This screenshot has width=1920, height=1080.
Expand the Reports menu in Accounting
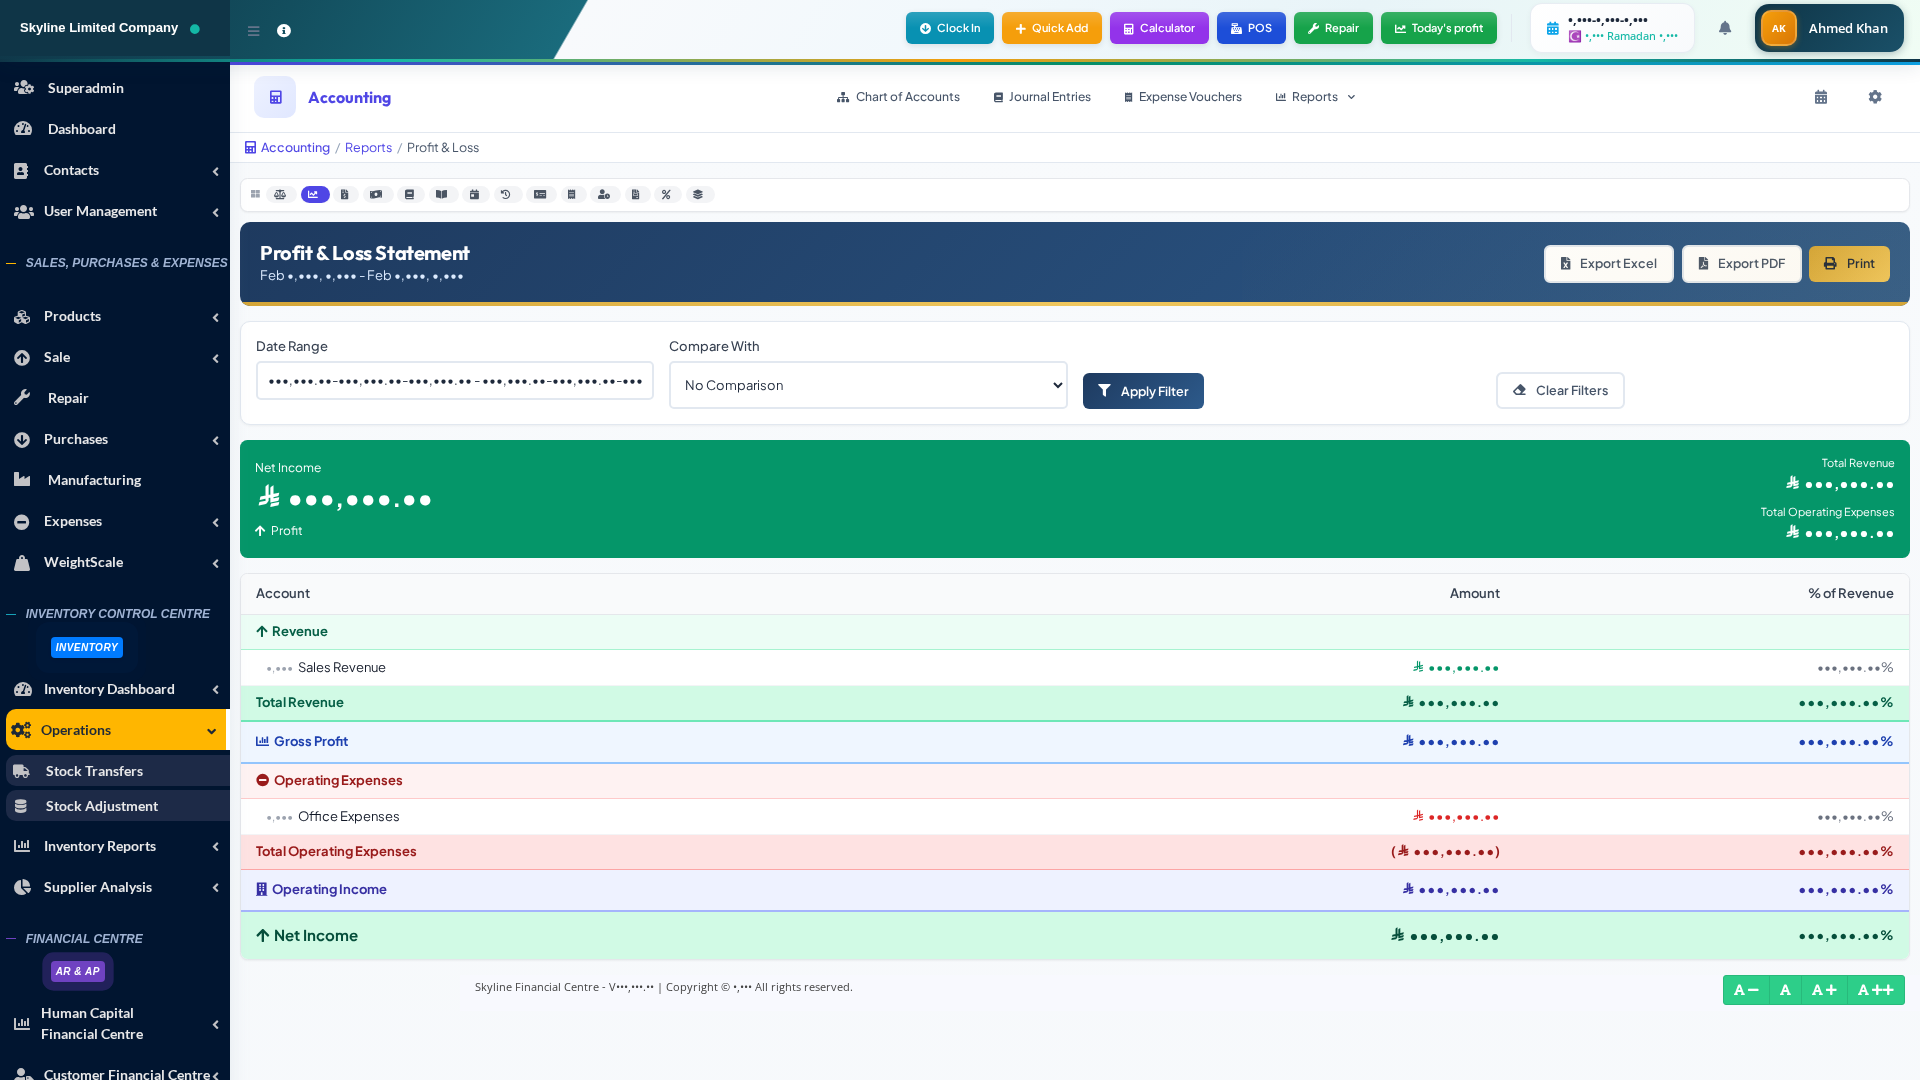point(1315,97)
